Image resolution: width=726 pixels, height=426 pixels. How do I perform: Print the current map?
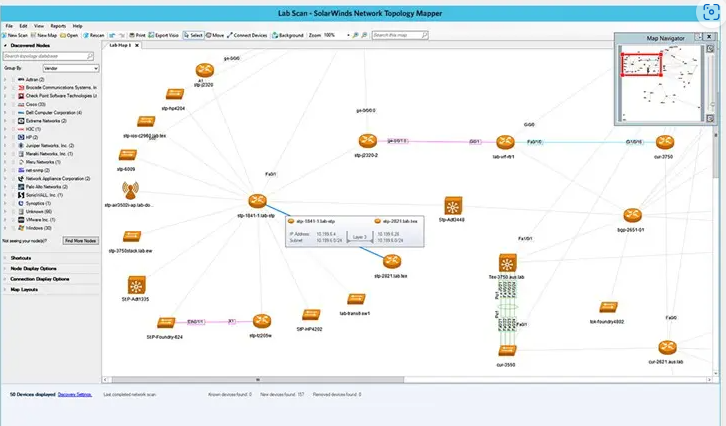click(x=137, y=35)
